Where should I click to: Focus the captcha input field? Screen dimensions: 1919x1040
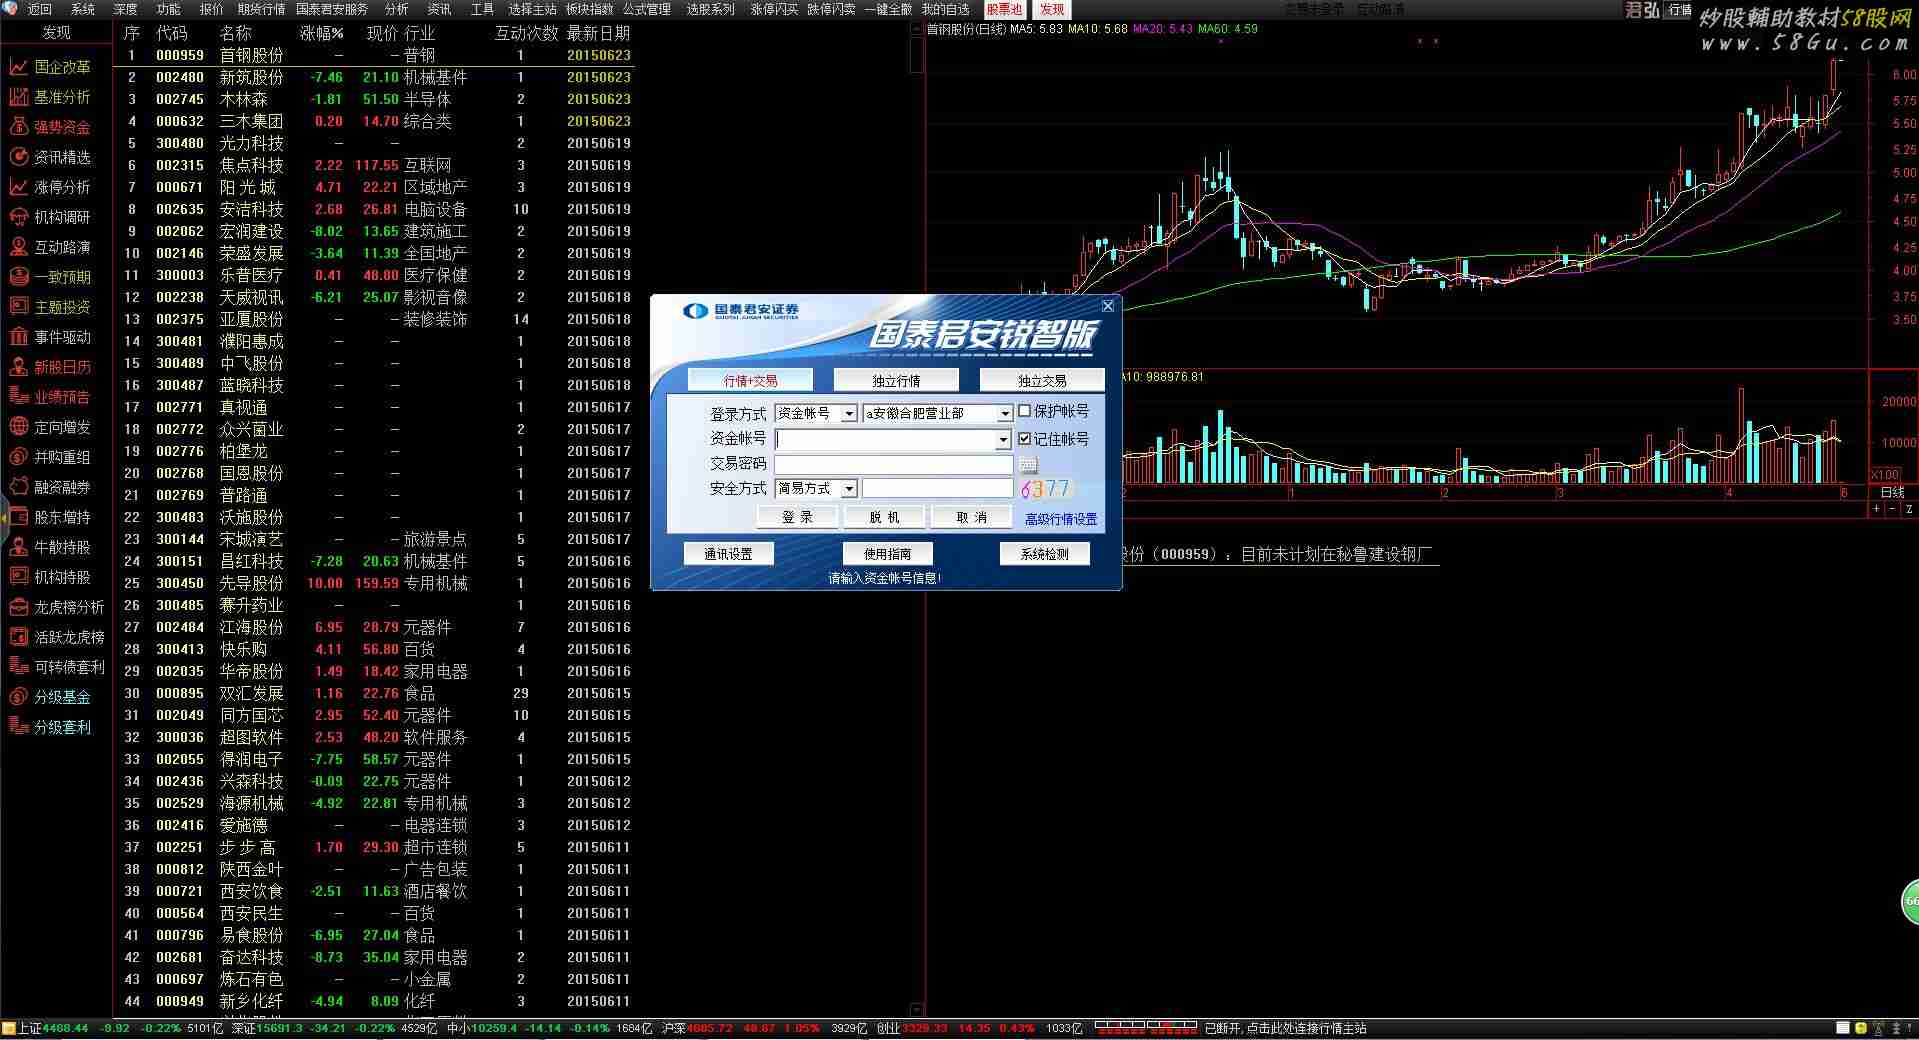pyautogui.click(x=938, y=488)
